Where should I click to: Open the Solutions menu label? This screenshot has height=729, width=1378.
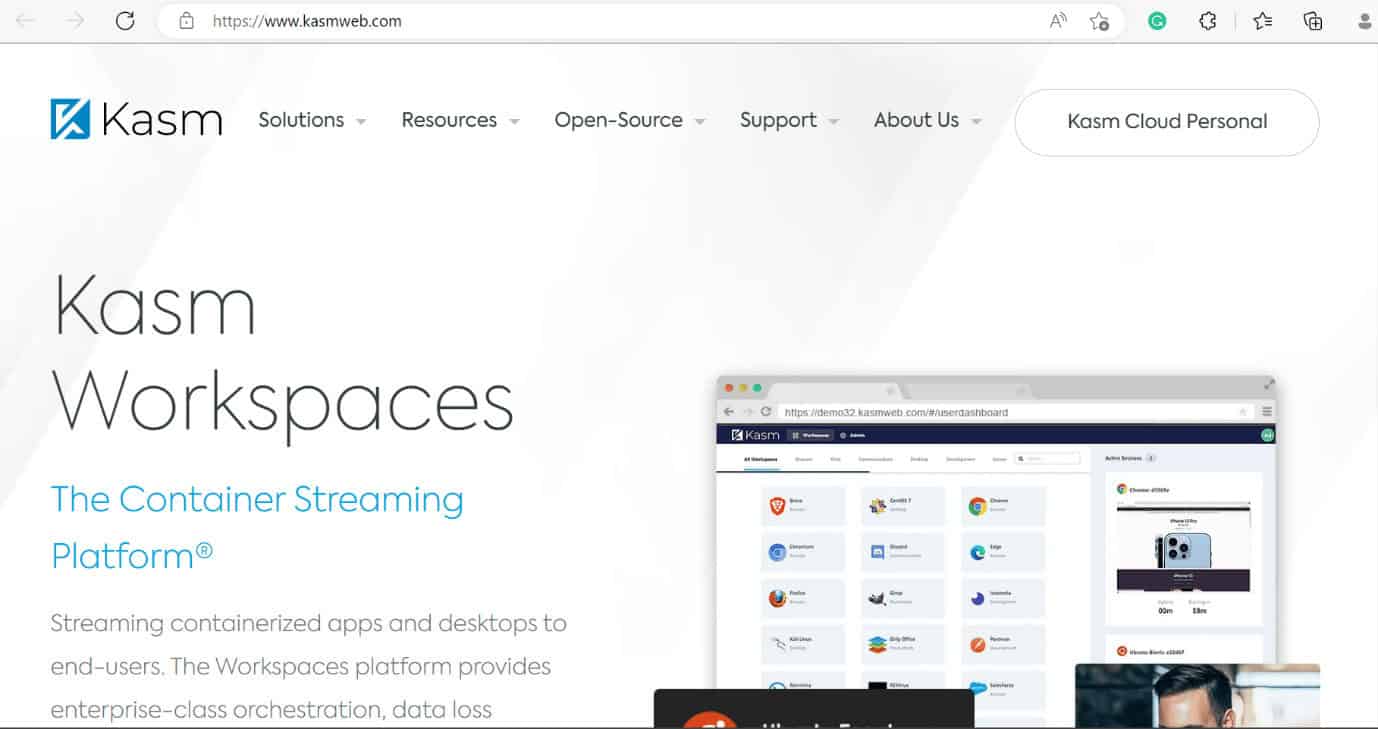pyautogui.click(x=301, y=120)
